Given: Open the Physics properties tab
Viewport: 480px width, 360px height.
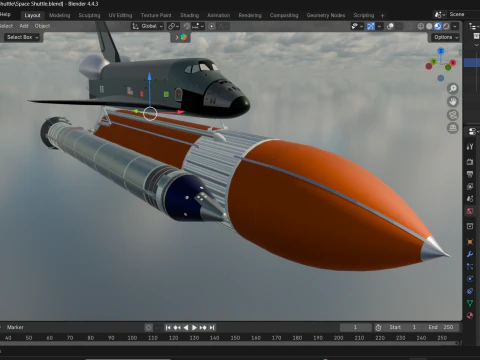Looking at the screenshot, I should point(470,279).
